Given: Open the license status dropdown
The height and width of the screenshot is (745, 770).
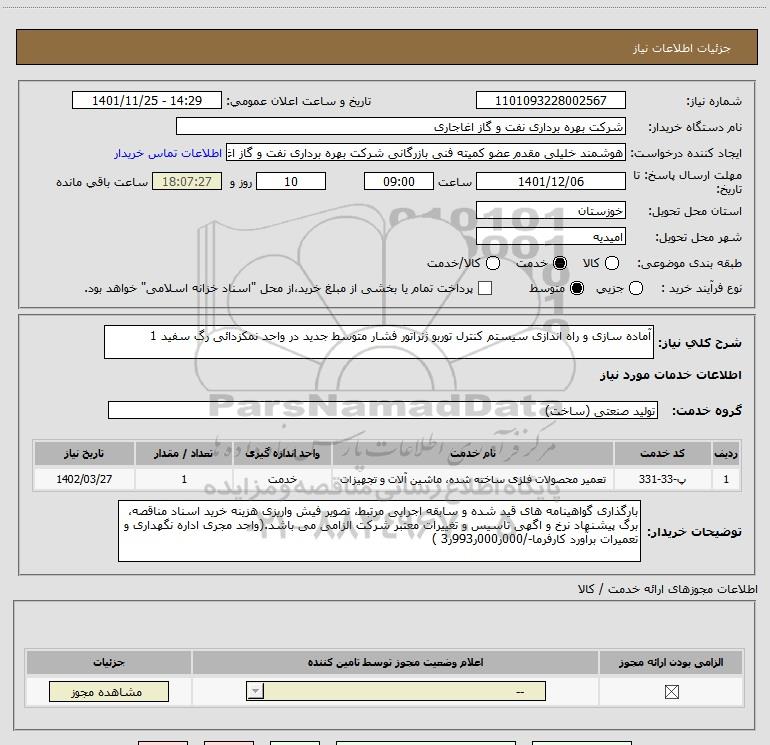Looking at the screenshot, I should (396, 691).
